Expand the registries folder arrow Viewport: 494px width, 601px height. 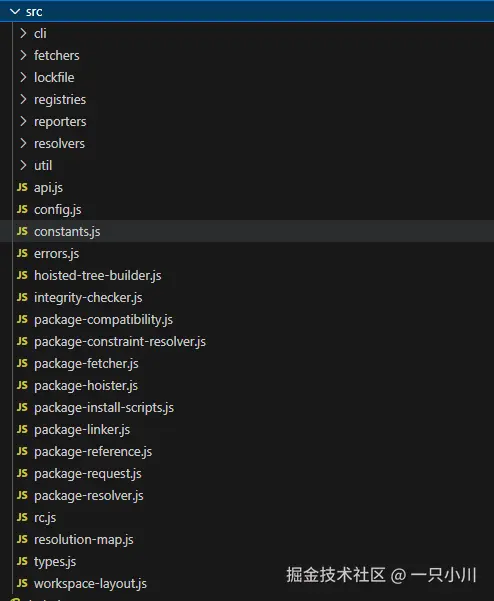coord(23,99)
